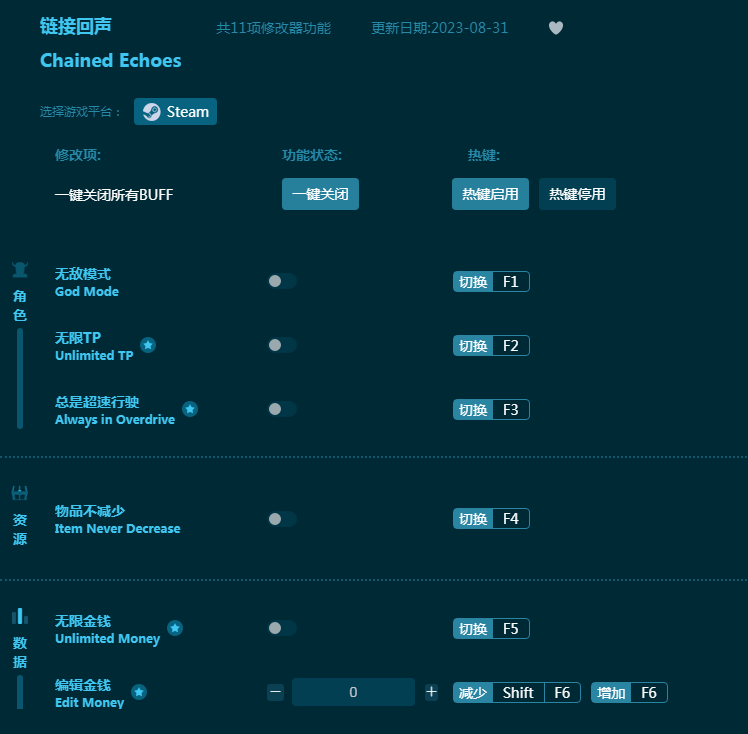Click the Unlimited Money F5 hotkey button
The image size is (748, 734).
[491, 629]
